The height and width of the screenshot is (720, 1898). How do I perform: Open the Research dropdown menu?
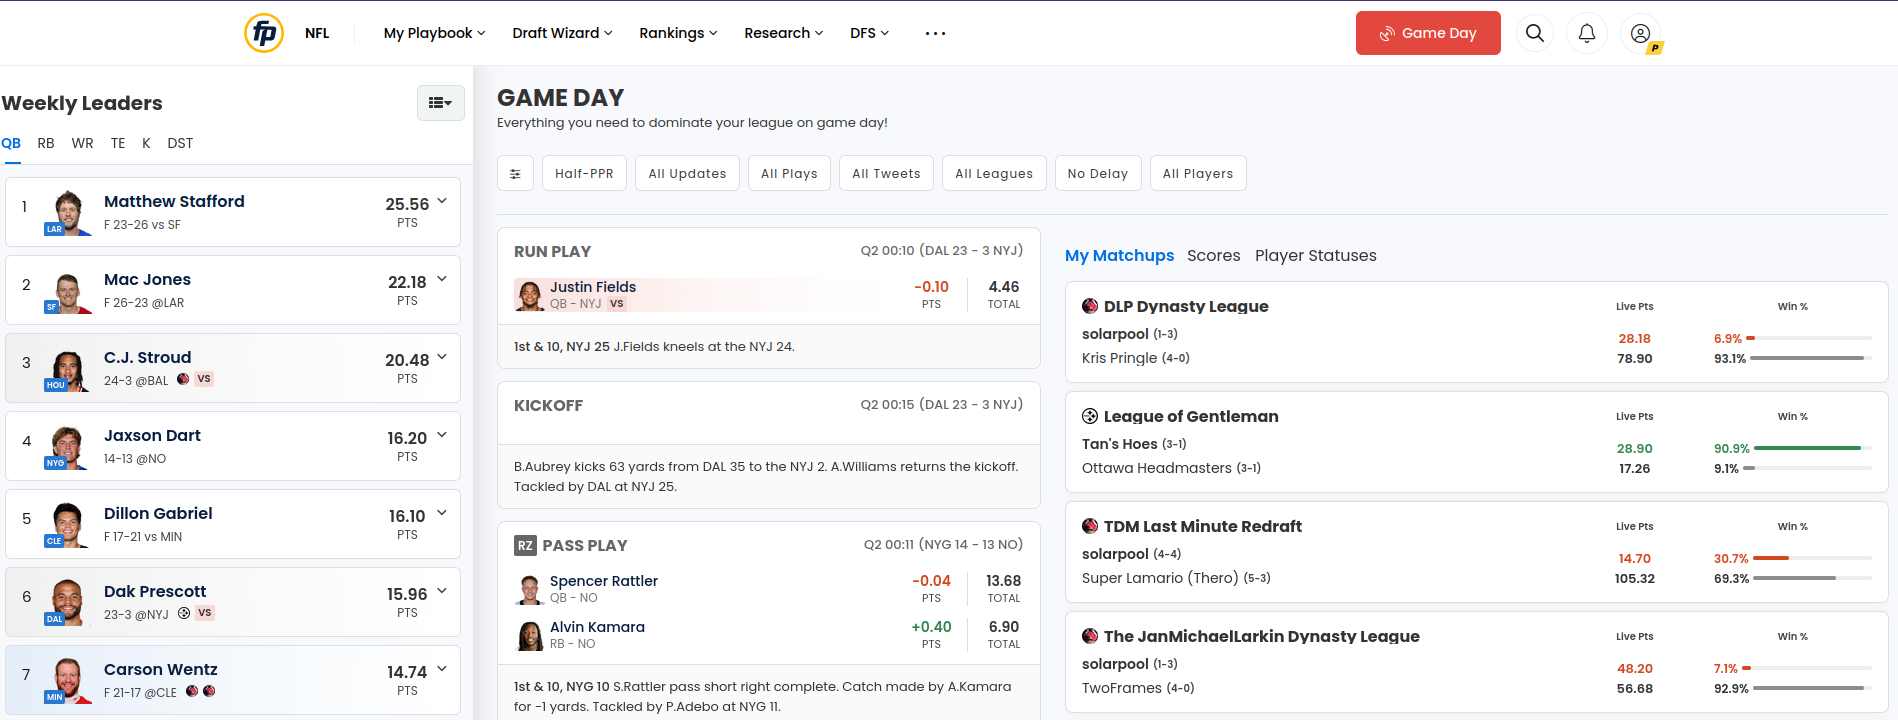click(783, 33)
